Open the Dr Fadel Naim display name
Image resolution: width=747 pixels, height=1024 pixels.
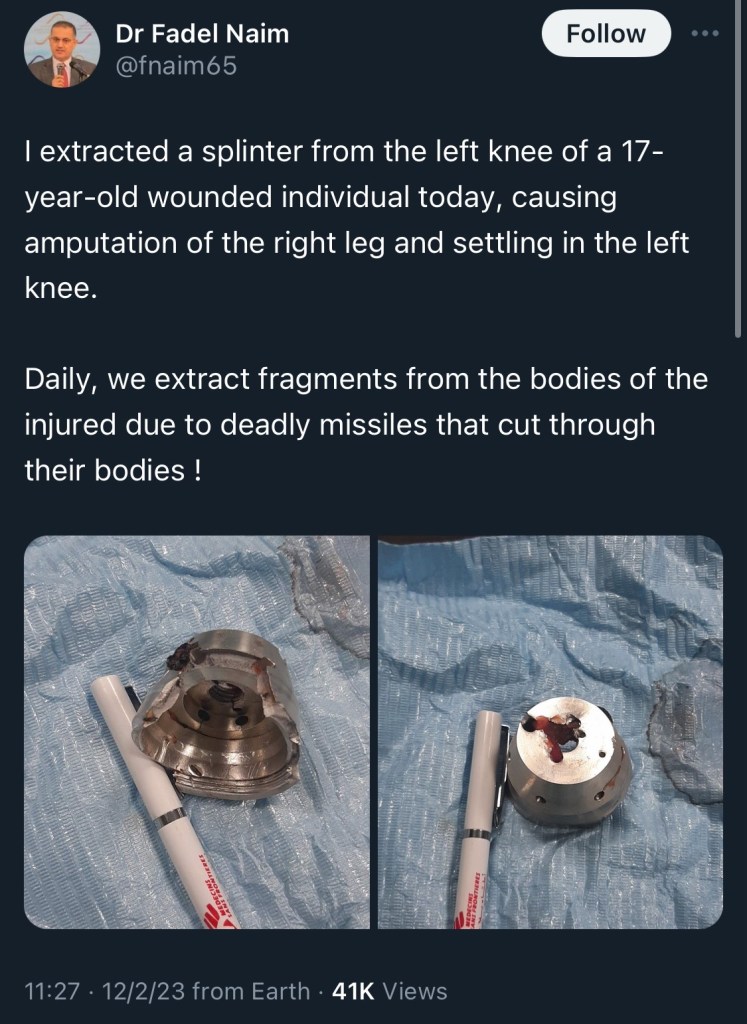(x=202, y=33)
